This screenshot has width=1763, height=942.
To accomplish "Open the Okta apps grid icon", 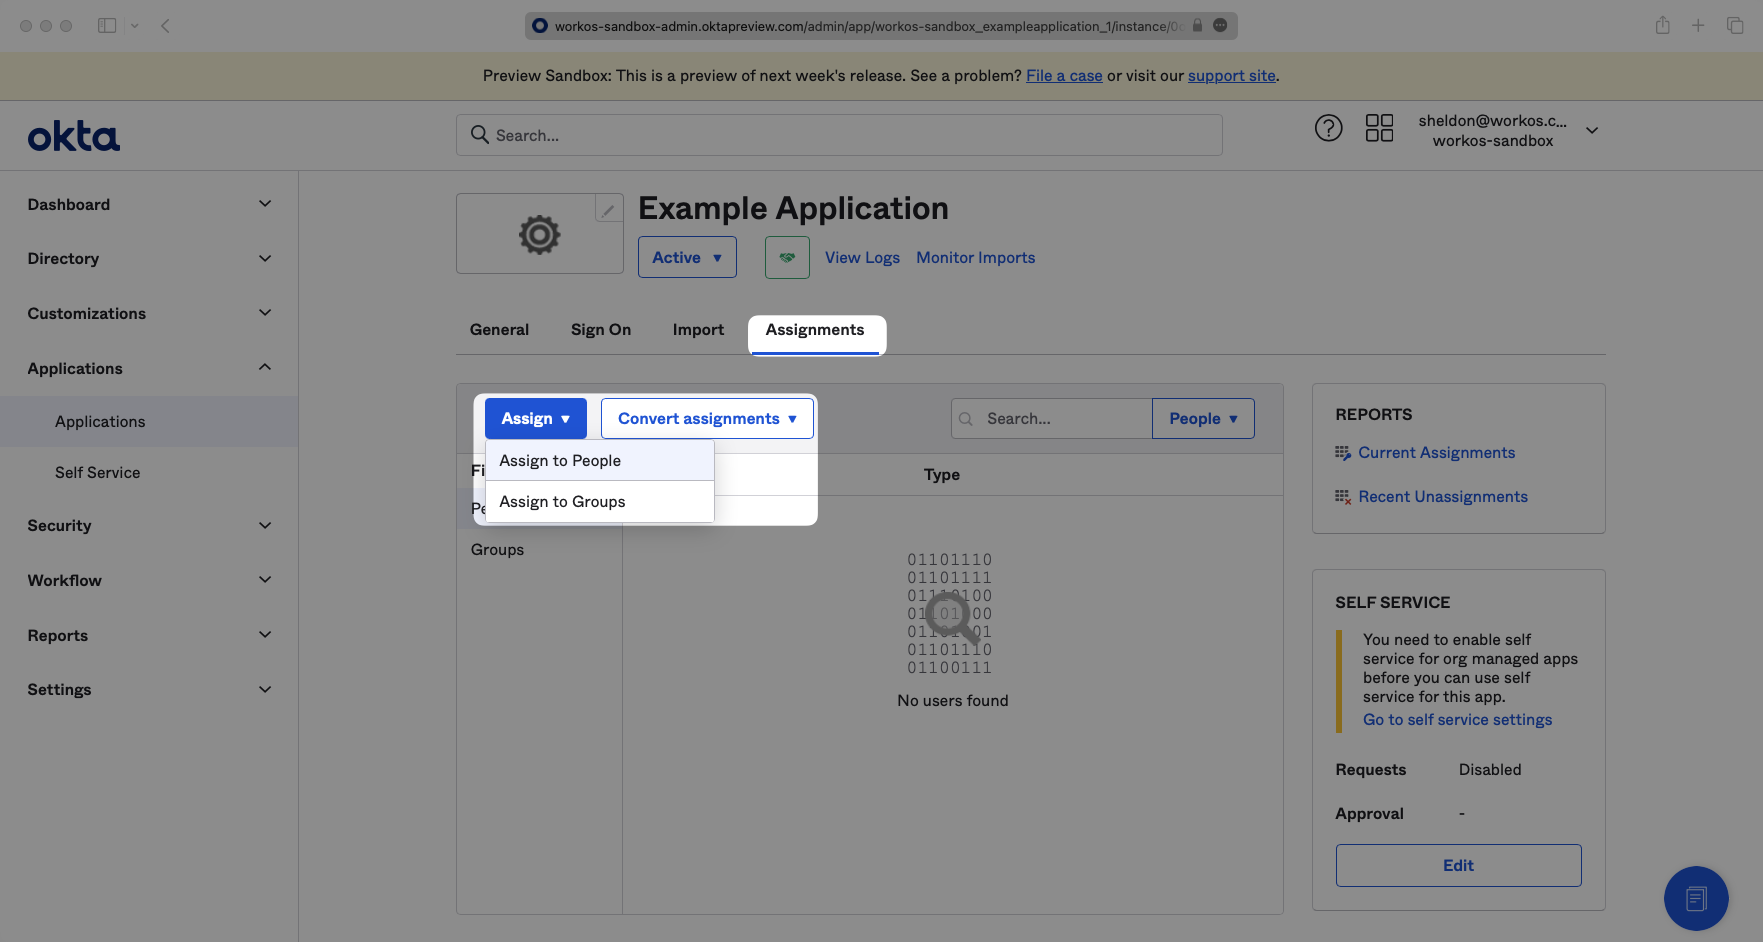I will click(1379, 128).
